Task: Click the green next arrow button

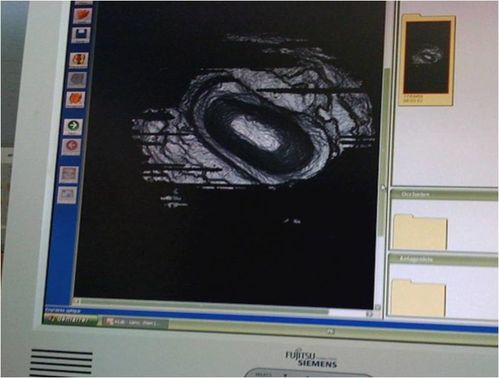Action: [73, 126]
